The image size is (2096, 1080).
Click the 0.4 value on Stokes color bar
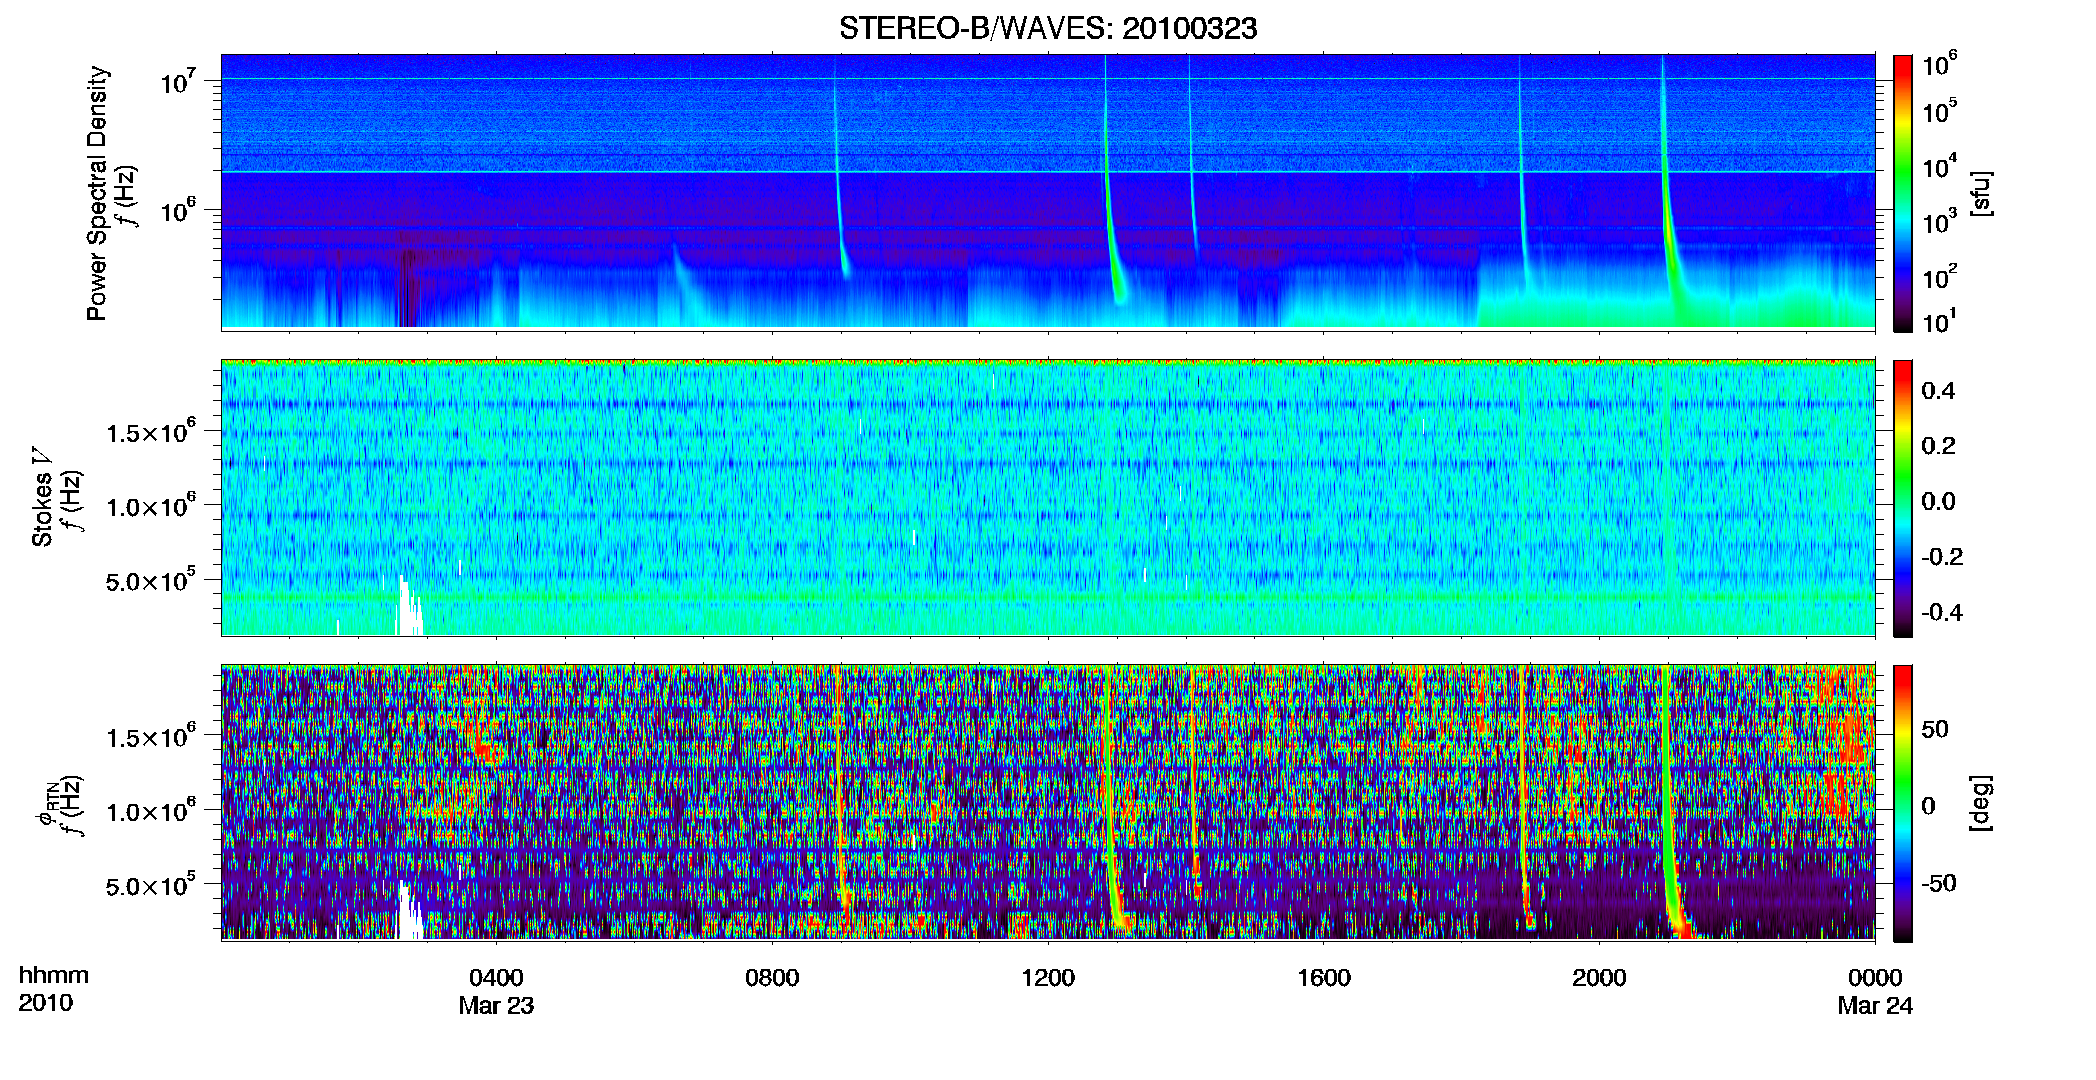click(1938, 391)
